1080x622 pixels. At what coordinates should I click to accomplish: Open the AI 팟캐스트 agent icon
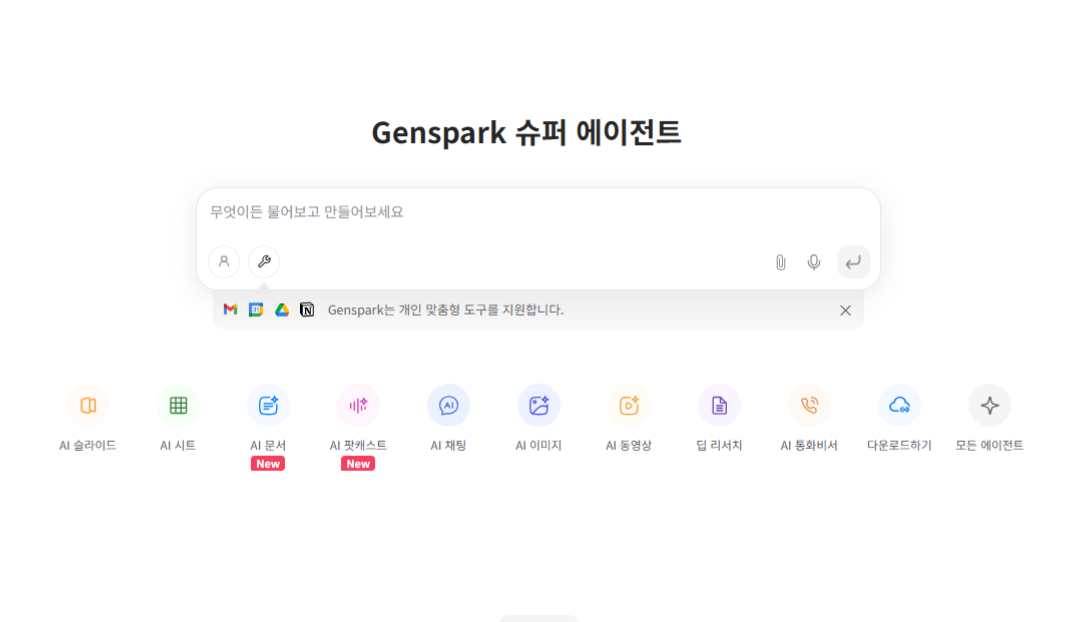pos(358,405)
